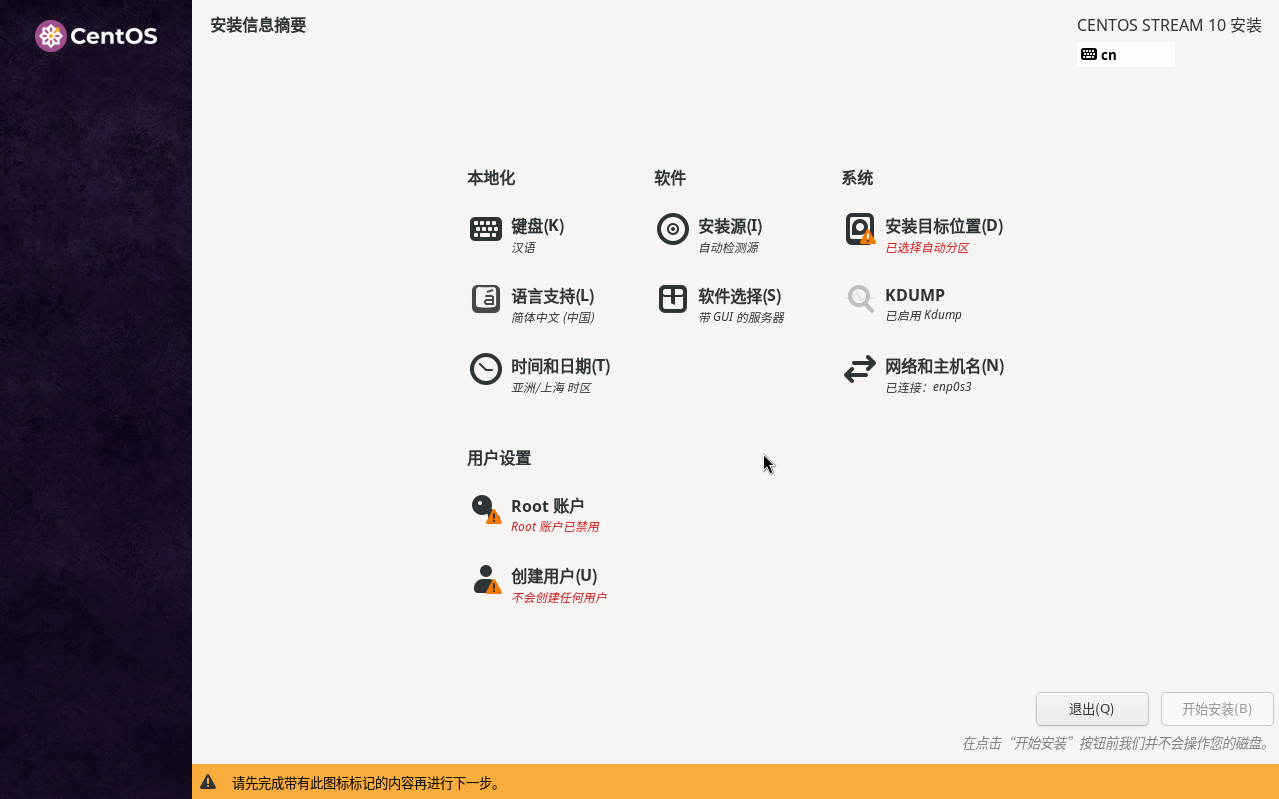Click the 软件 section heading
The image size is (1279, 799).
point(670,178)
